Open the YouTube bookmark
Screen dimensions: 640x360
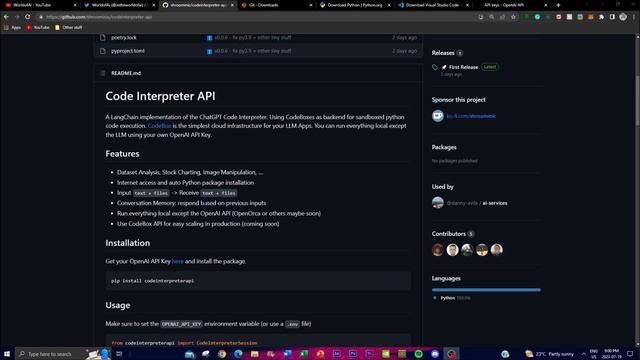[38, 27]
